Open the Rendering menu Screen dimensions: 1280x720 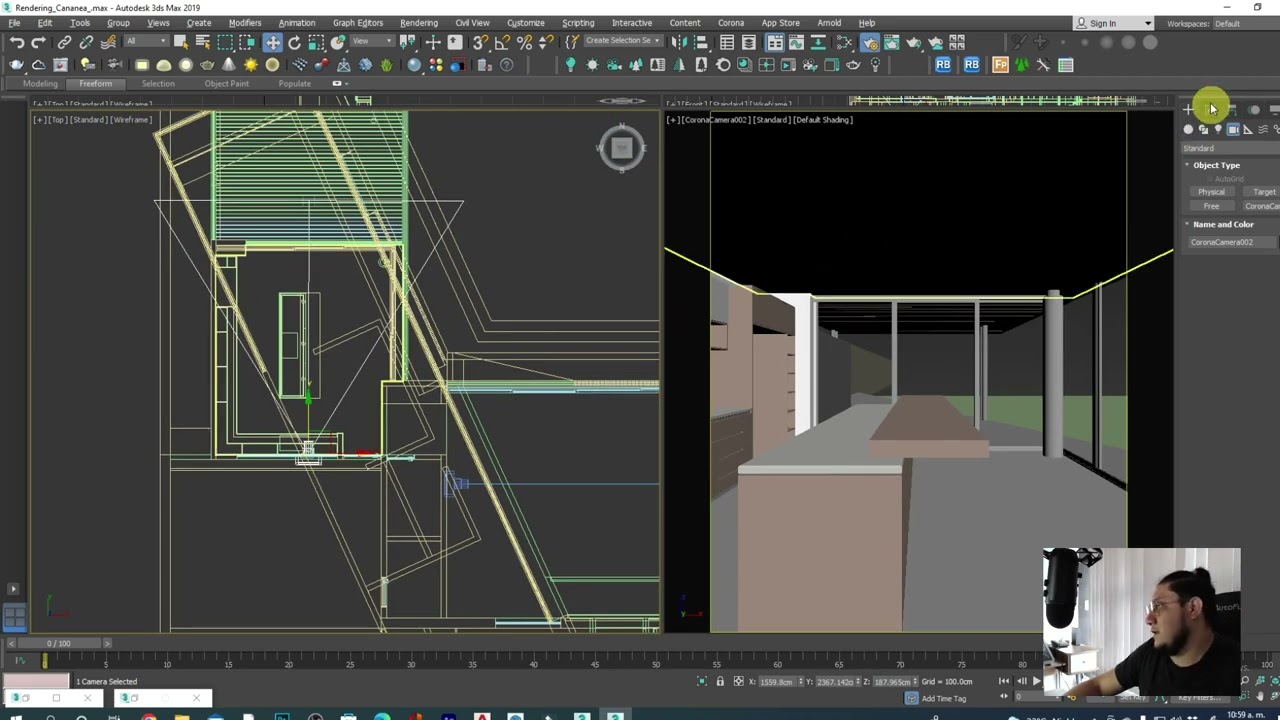(x=419, y=23)
